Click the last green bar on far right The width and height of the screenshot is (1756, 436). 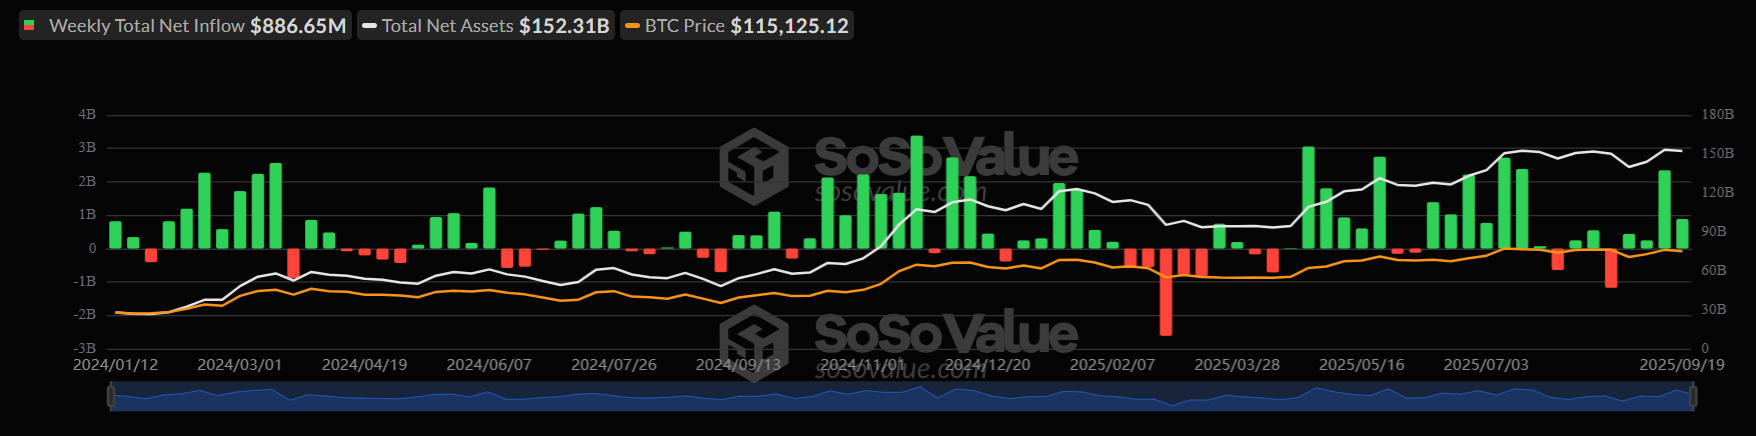click(x=1682, y=234)
